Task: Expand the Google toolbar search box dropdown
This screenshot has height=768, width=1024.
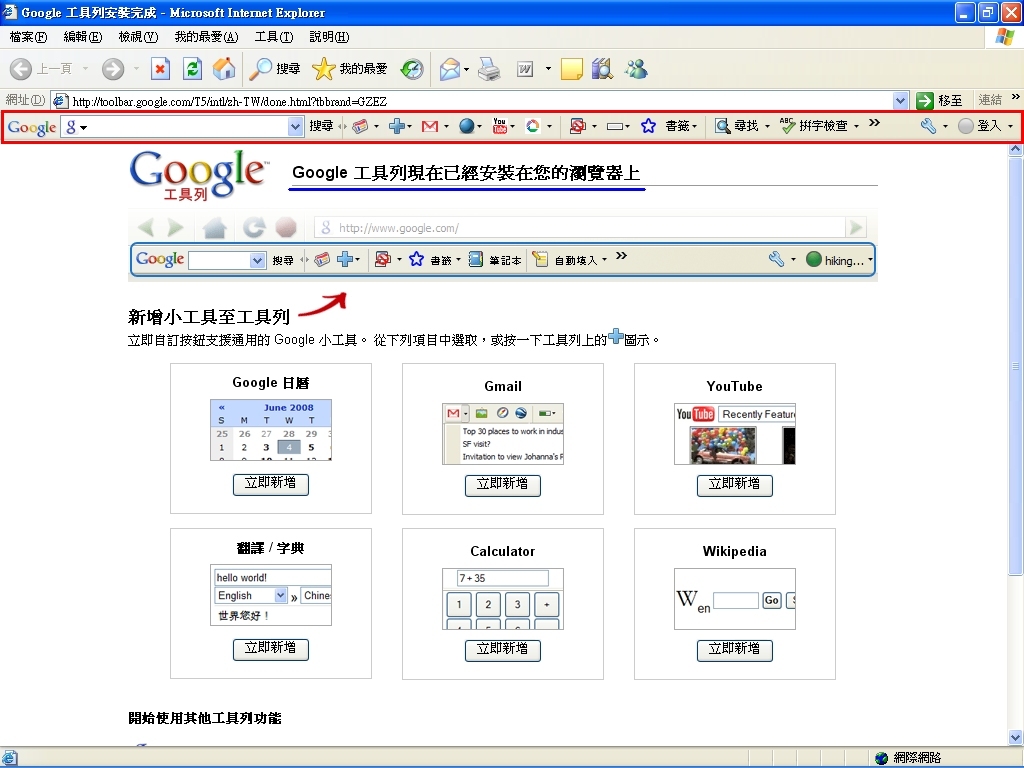Action: [x=296, y=127]
